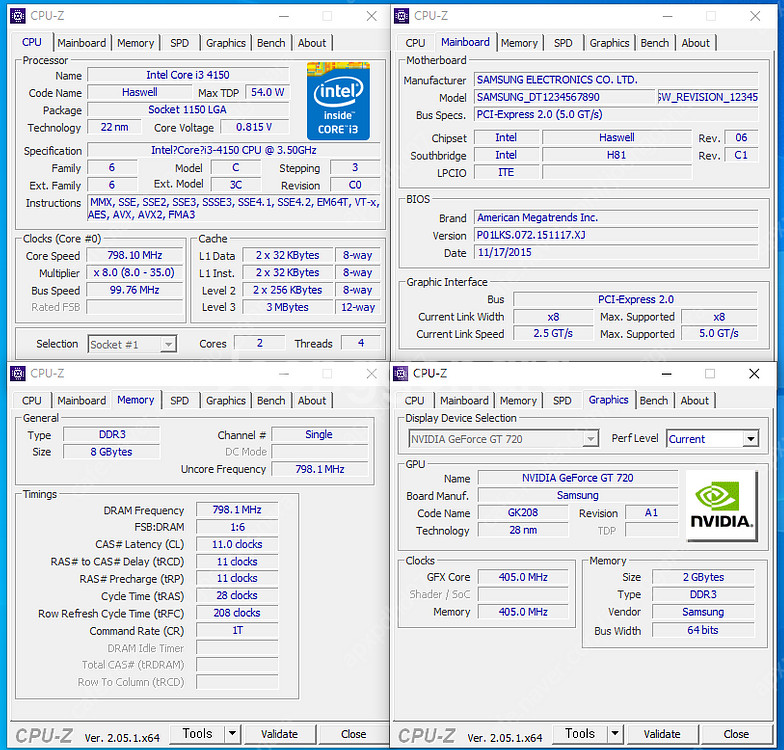Click the GFX Core clock value '405.0 MHz'
Image resolution: width=784 pixels, height=750 pixels.
click(x=523, y=578)
